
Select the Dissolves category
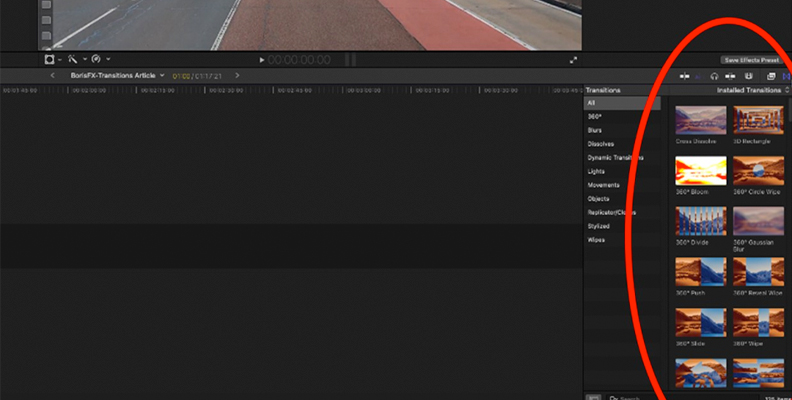[x=622, y=144]
